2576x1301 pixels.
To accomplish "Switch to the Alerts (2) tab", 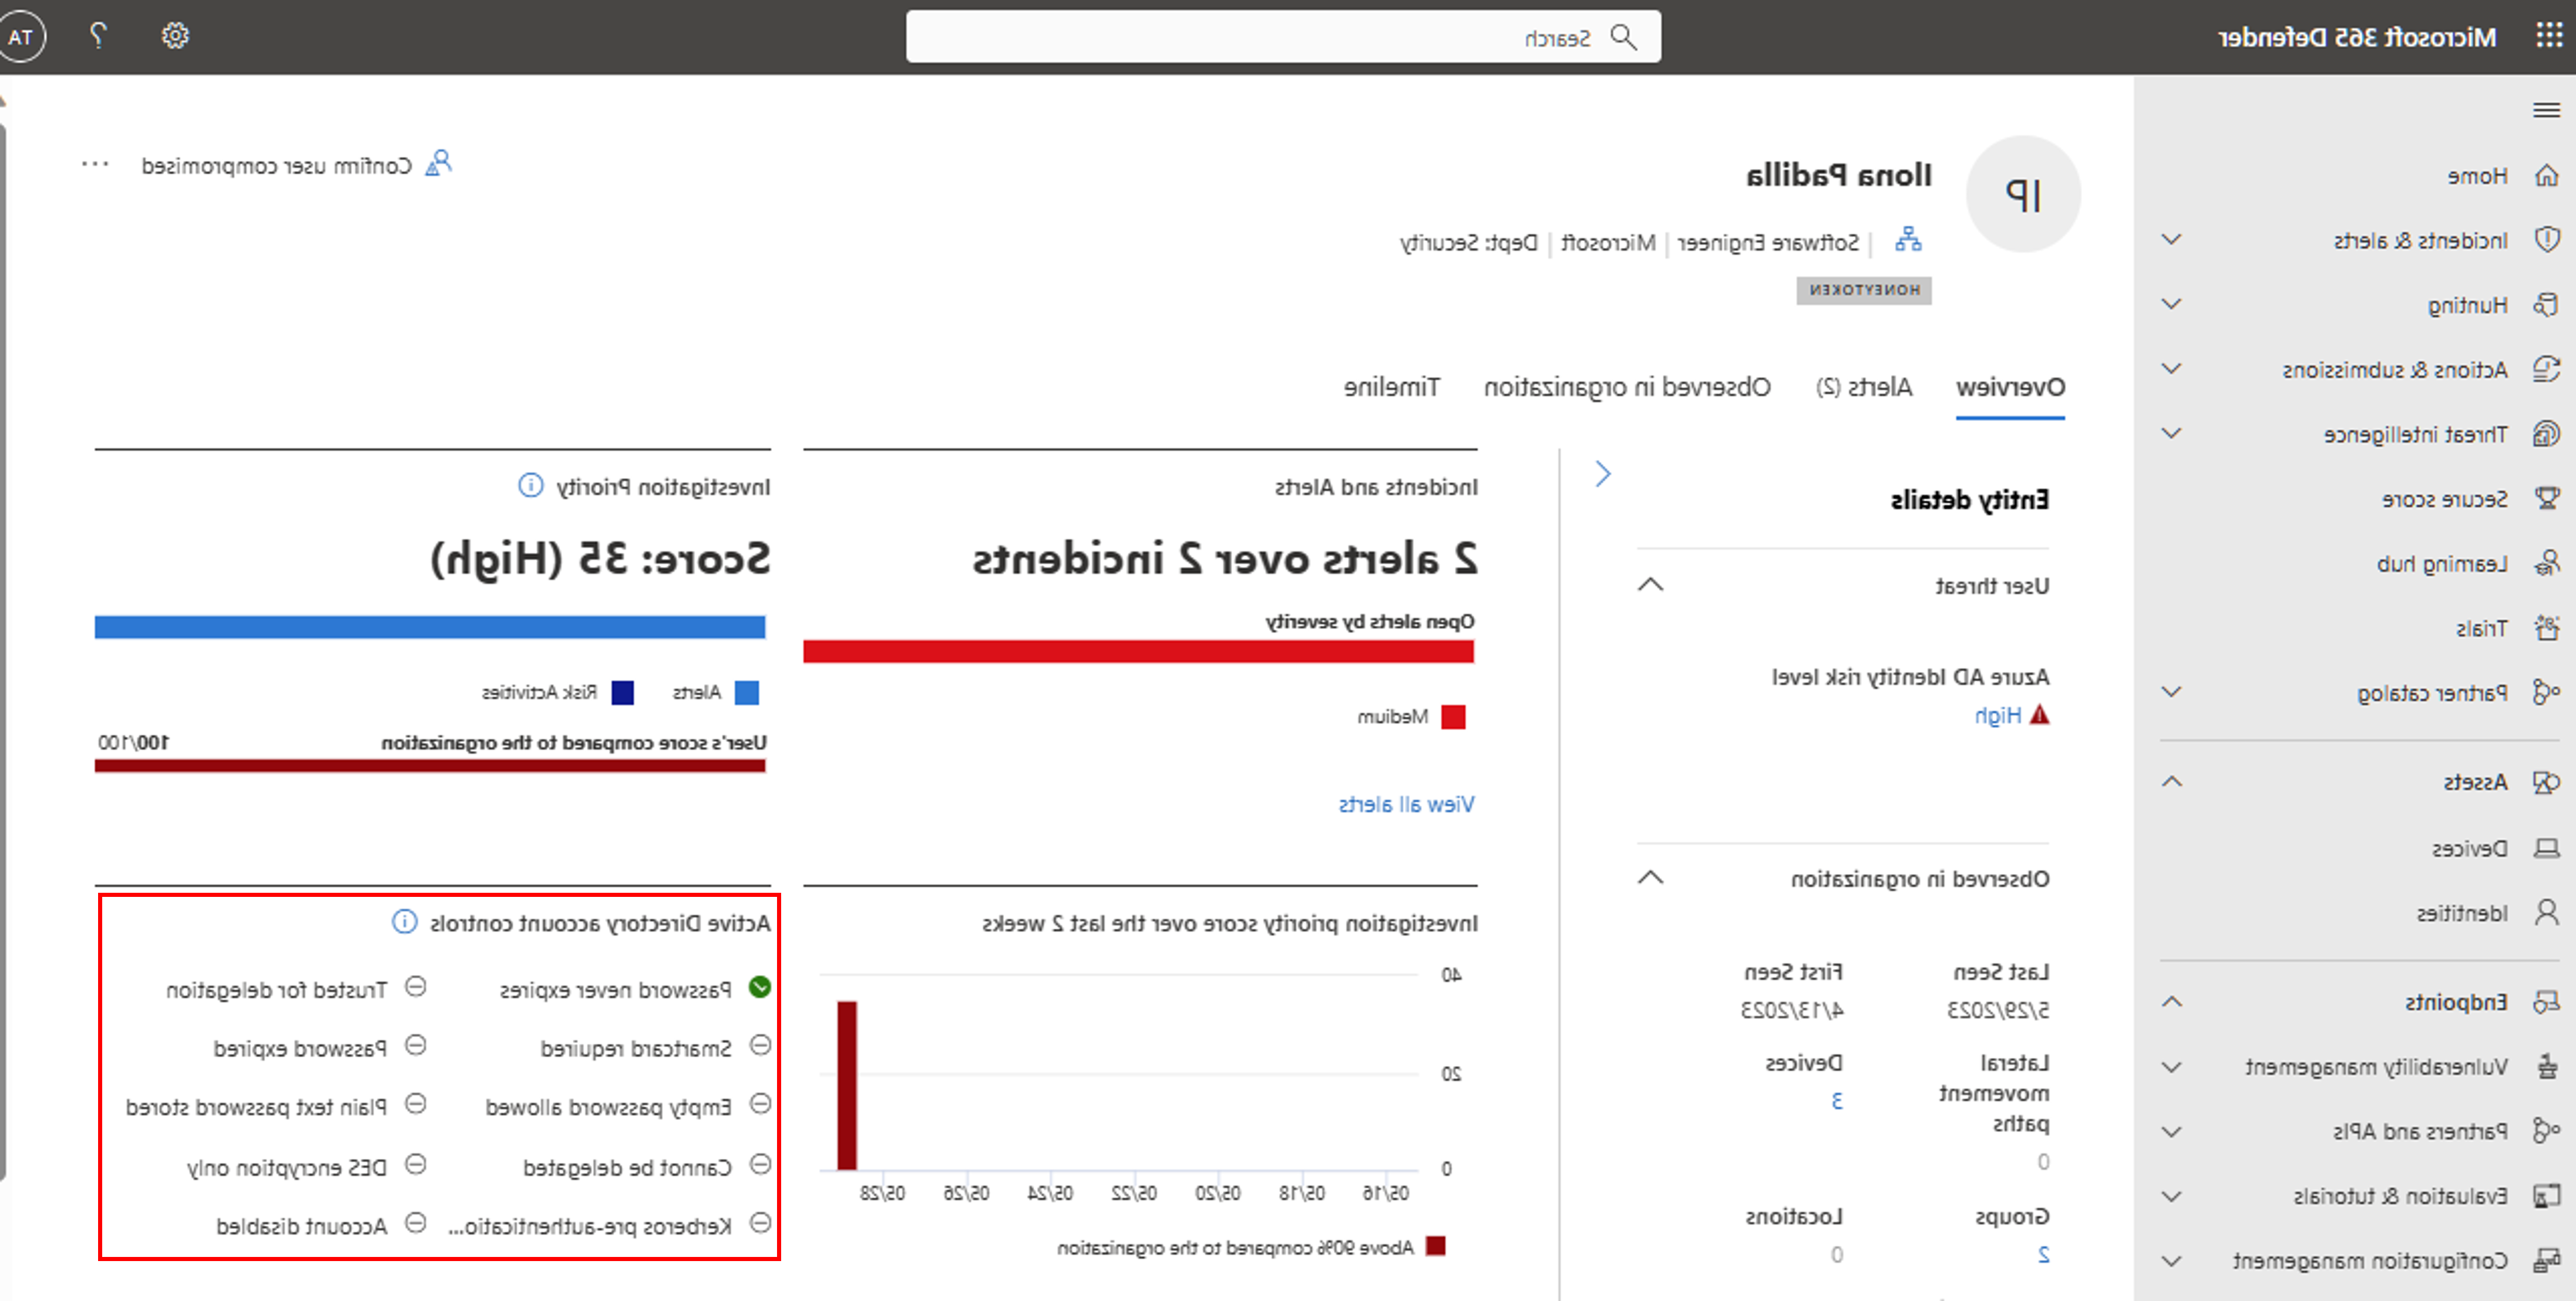I will [x=1864, y=387].
